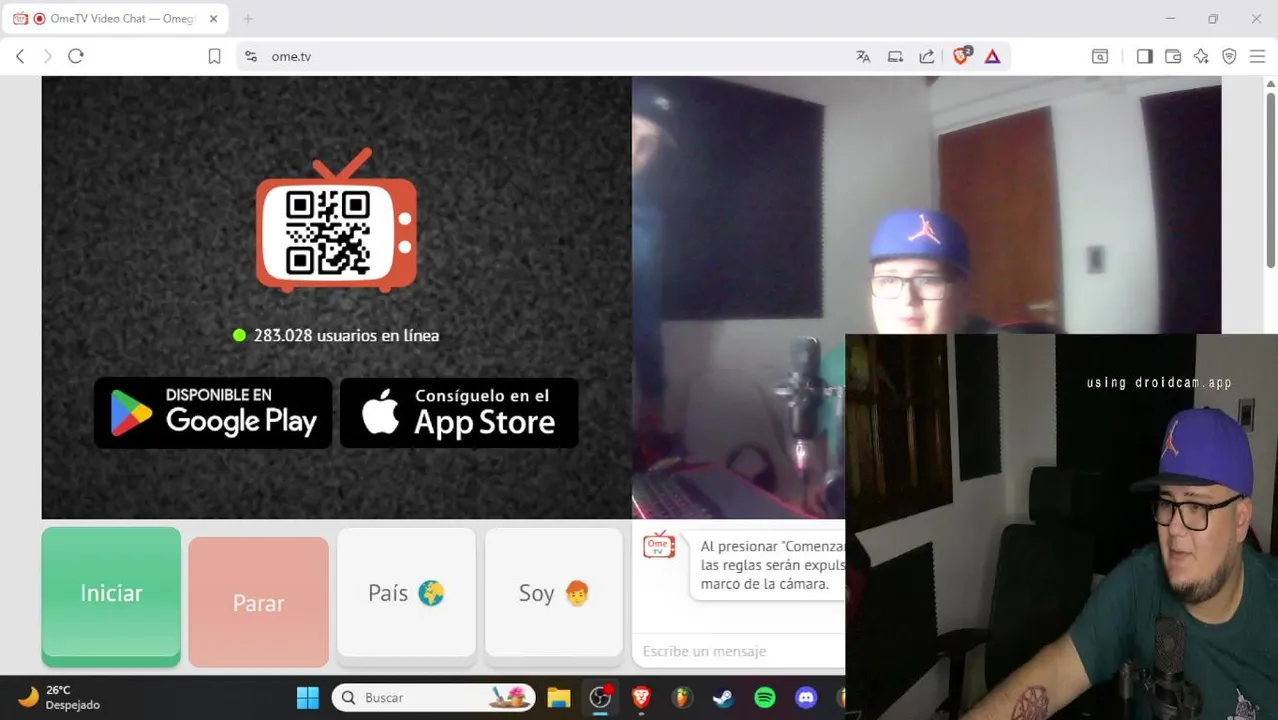Open Leo AI assistant icon
This screenshot has height=720, width=1278.
pos(1201,57)
